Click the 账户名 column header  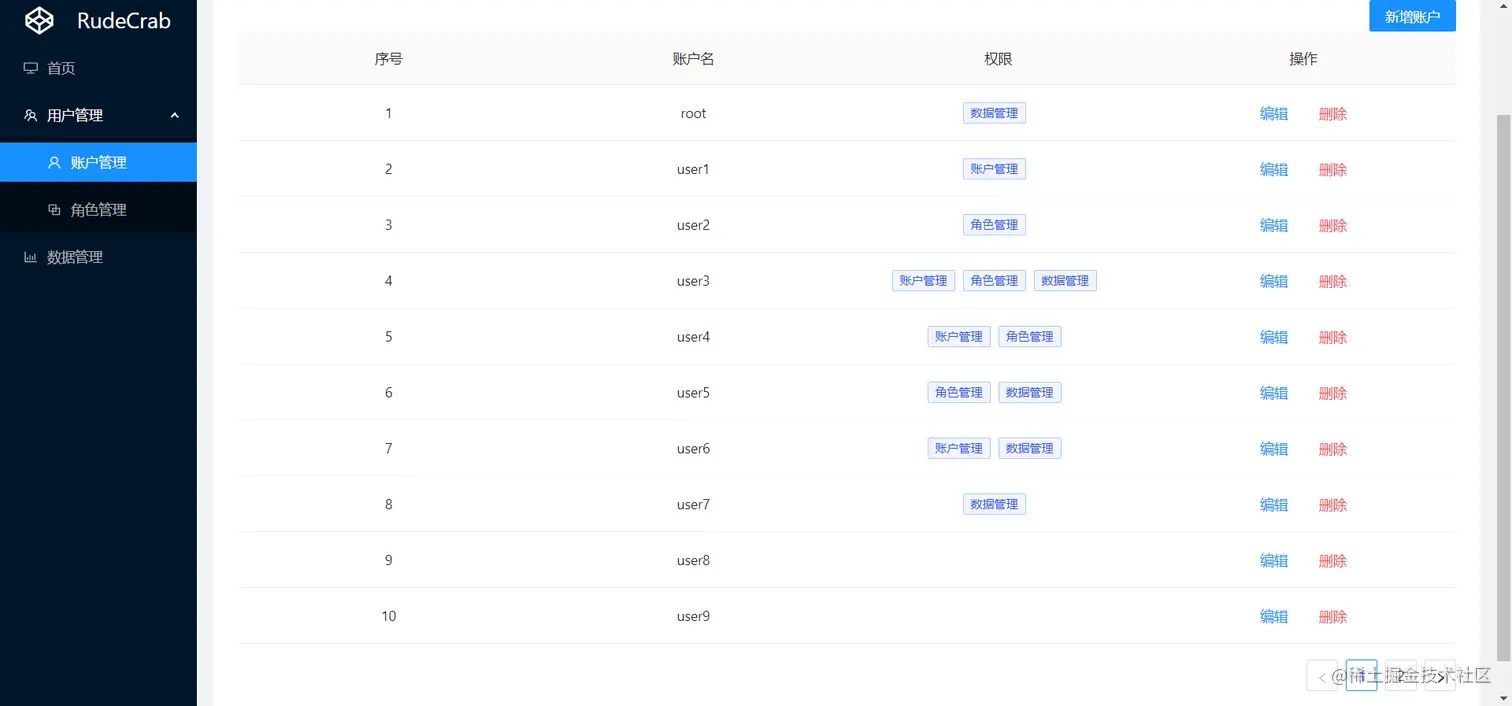[693, 59]
